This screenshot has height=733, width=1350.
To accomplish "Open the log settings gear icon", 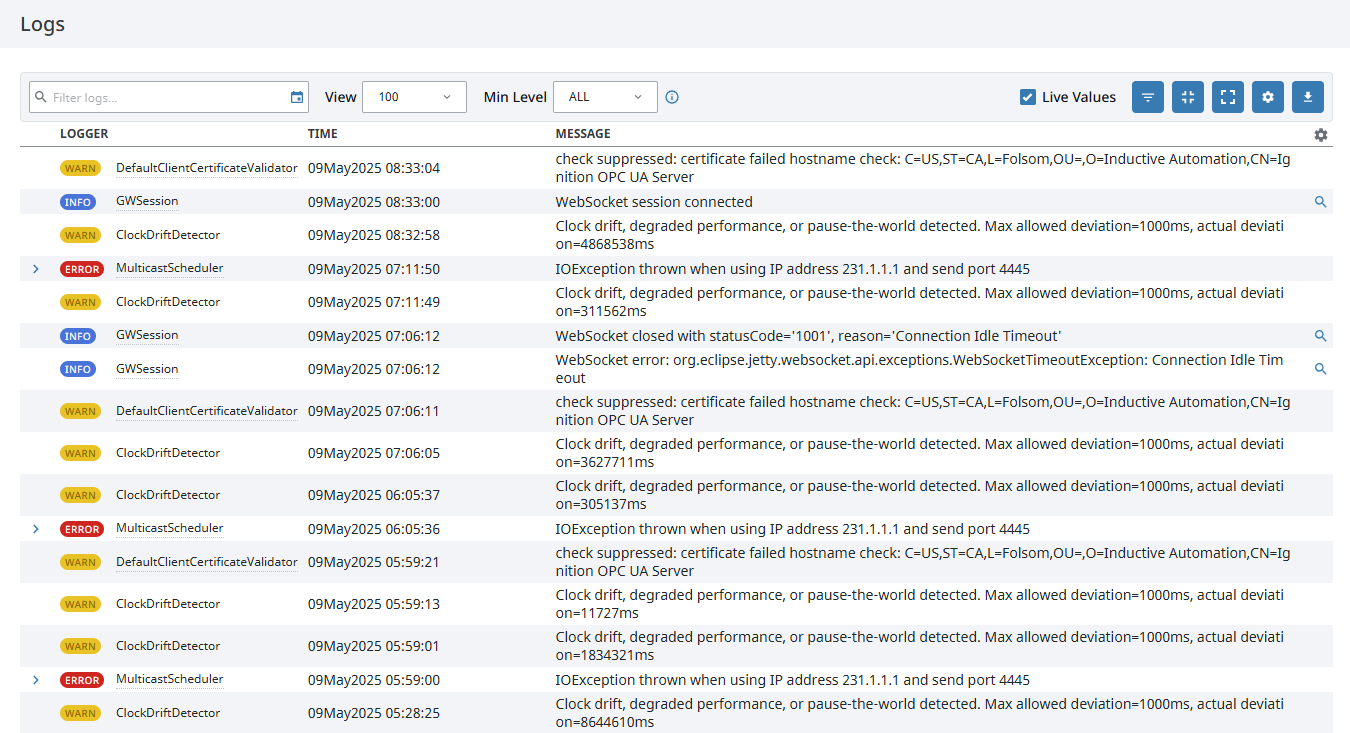I will 1267,97.
